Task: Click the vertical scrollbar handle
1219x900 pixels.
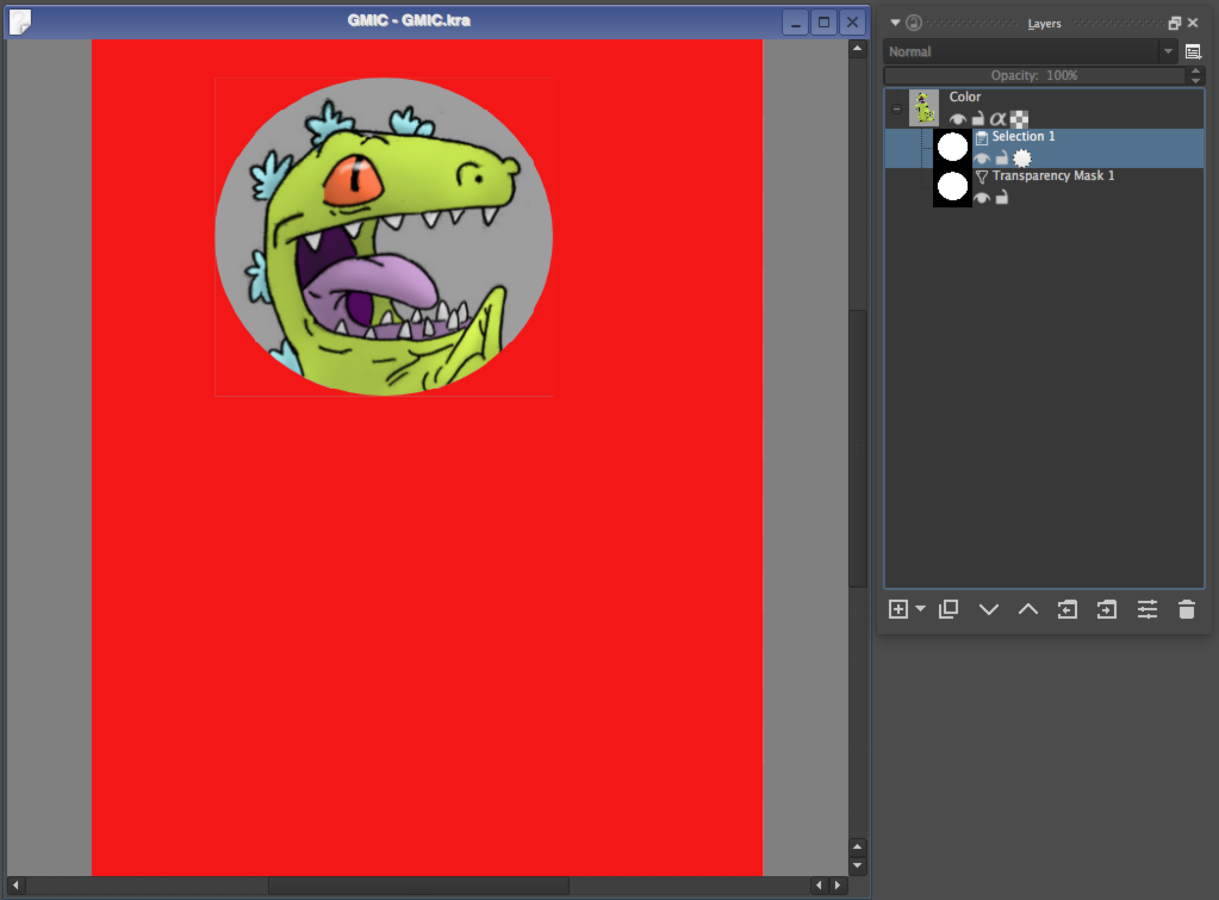Action: [x=857, y=448]
